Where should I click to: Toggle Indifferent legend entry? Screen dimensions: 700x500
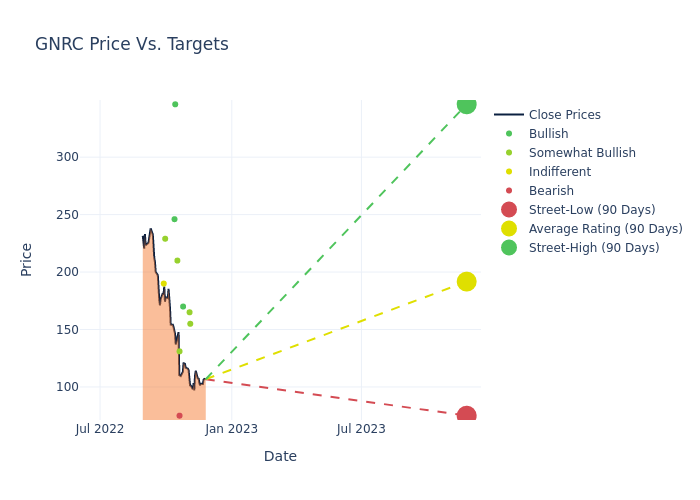pyautogui.click(x=559, y=172)
